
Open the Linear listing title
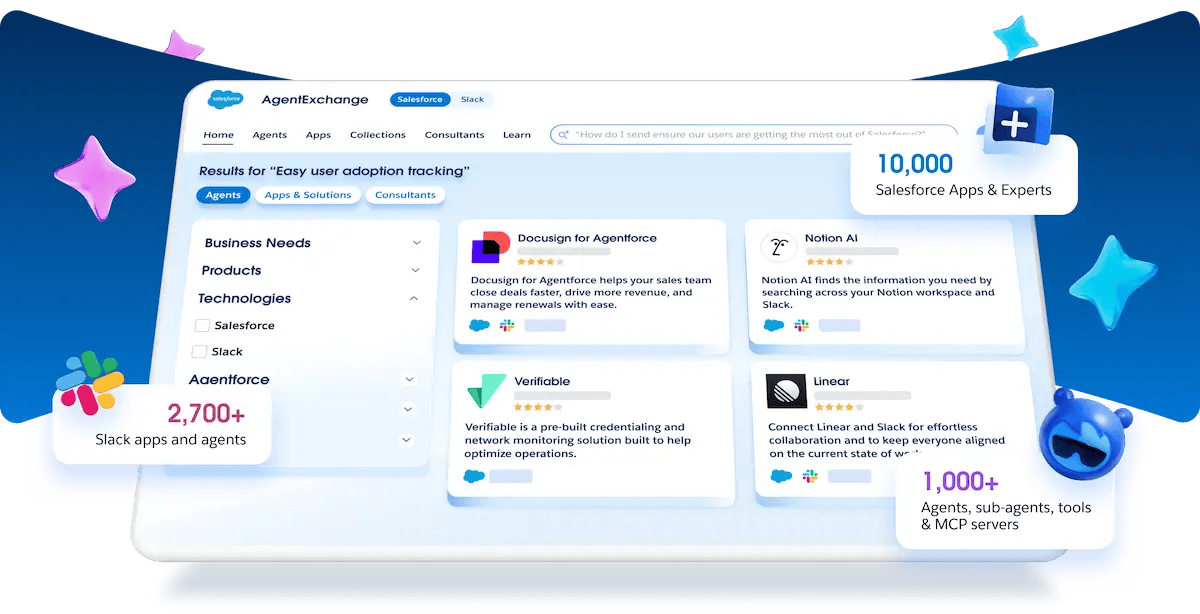pyautogui.click(x=831, y=381)
